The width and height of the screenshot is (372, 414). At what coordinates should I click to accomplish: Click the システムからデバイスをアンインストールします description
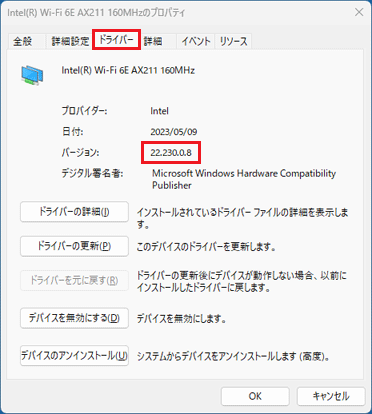tap(233, 356)
